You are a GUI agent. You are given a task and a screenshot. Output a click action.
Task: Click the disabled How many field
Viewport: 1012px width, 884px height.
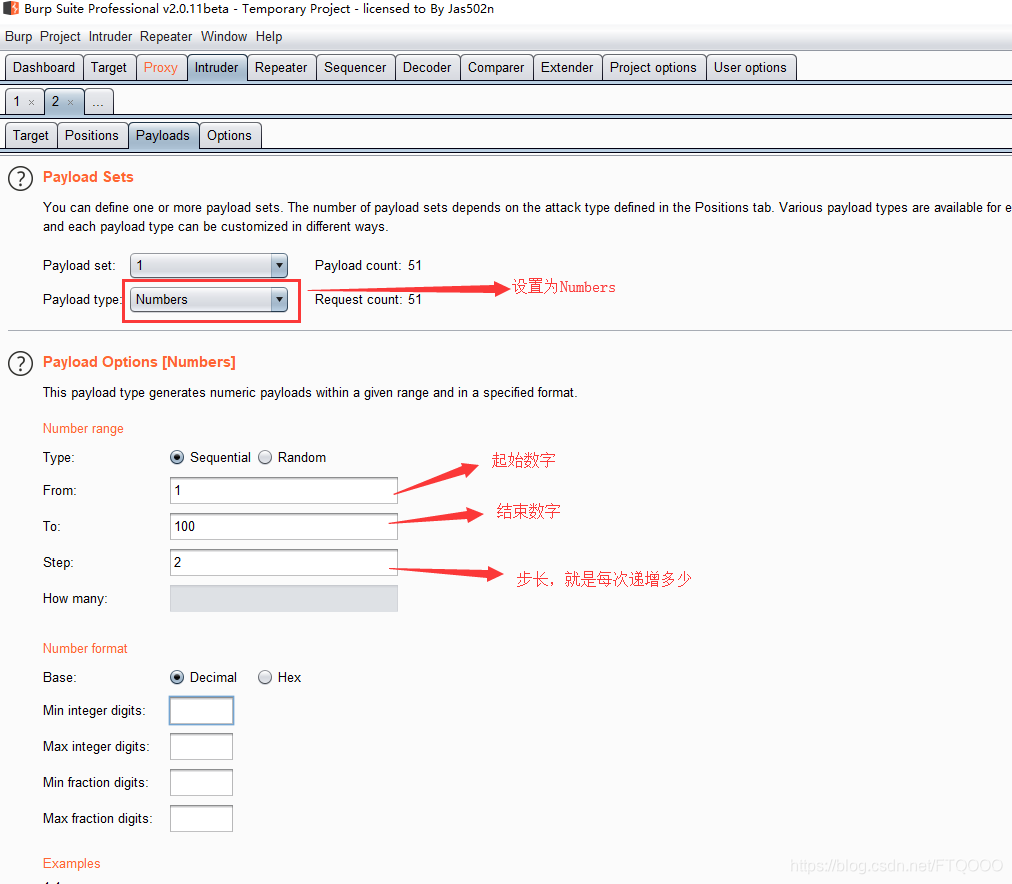click(283, 599)
